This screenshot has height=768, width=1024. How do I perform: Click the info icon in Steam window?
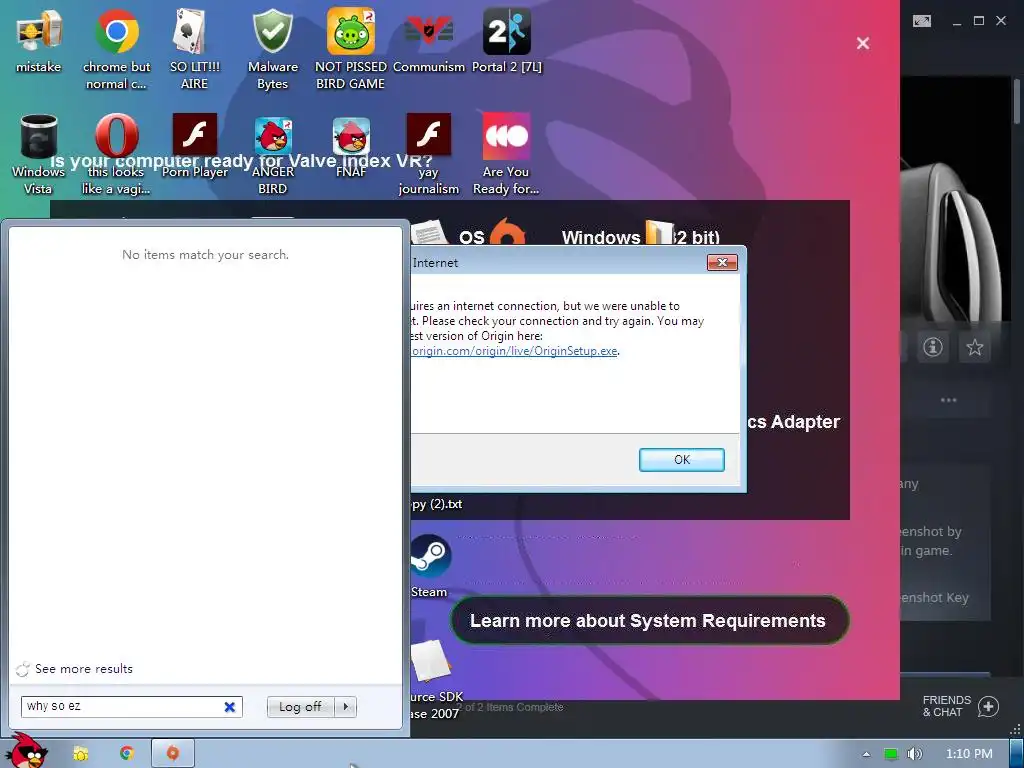[x=933, y=347]
